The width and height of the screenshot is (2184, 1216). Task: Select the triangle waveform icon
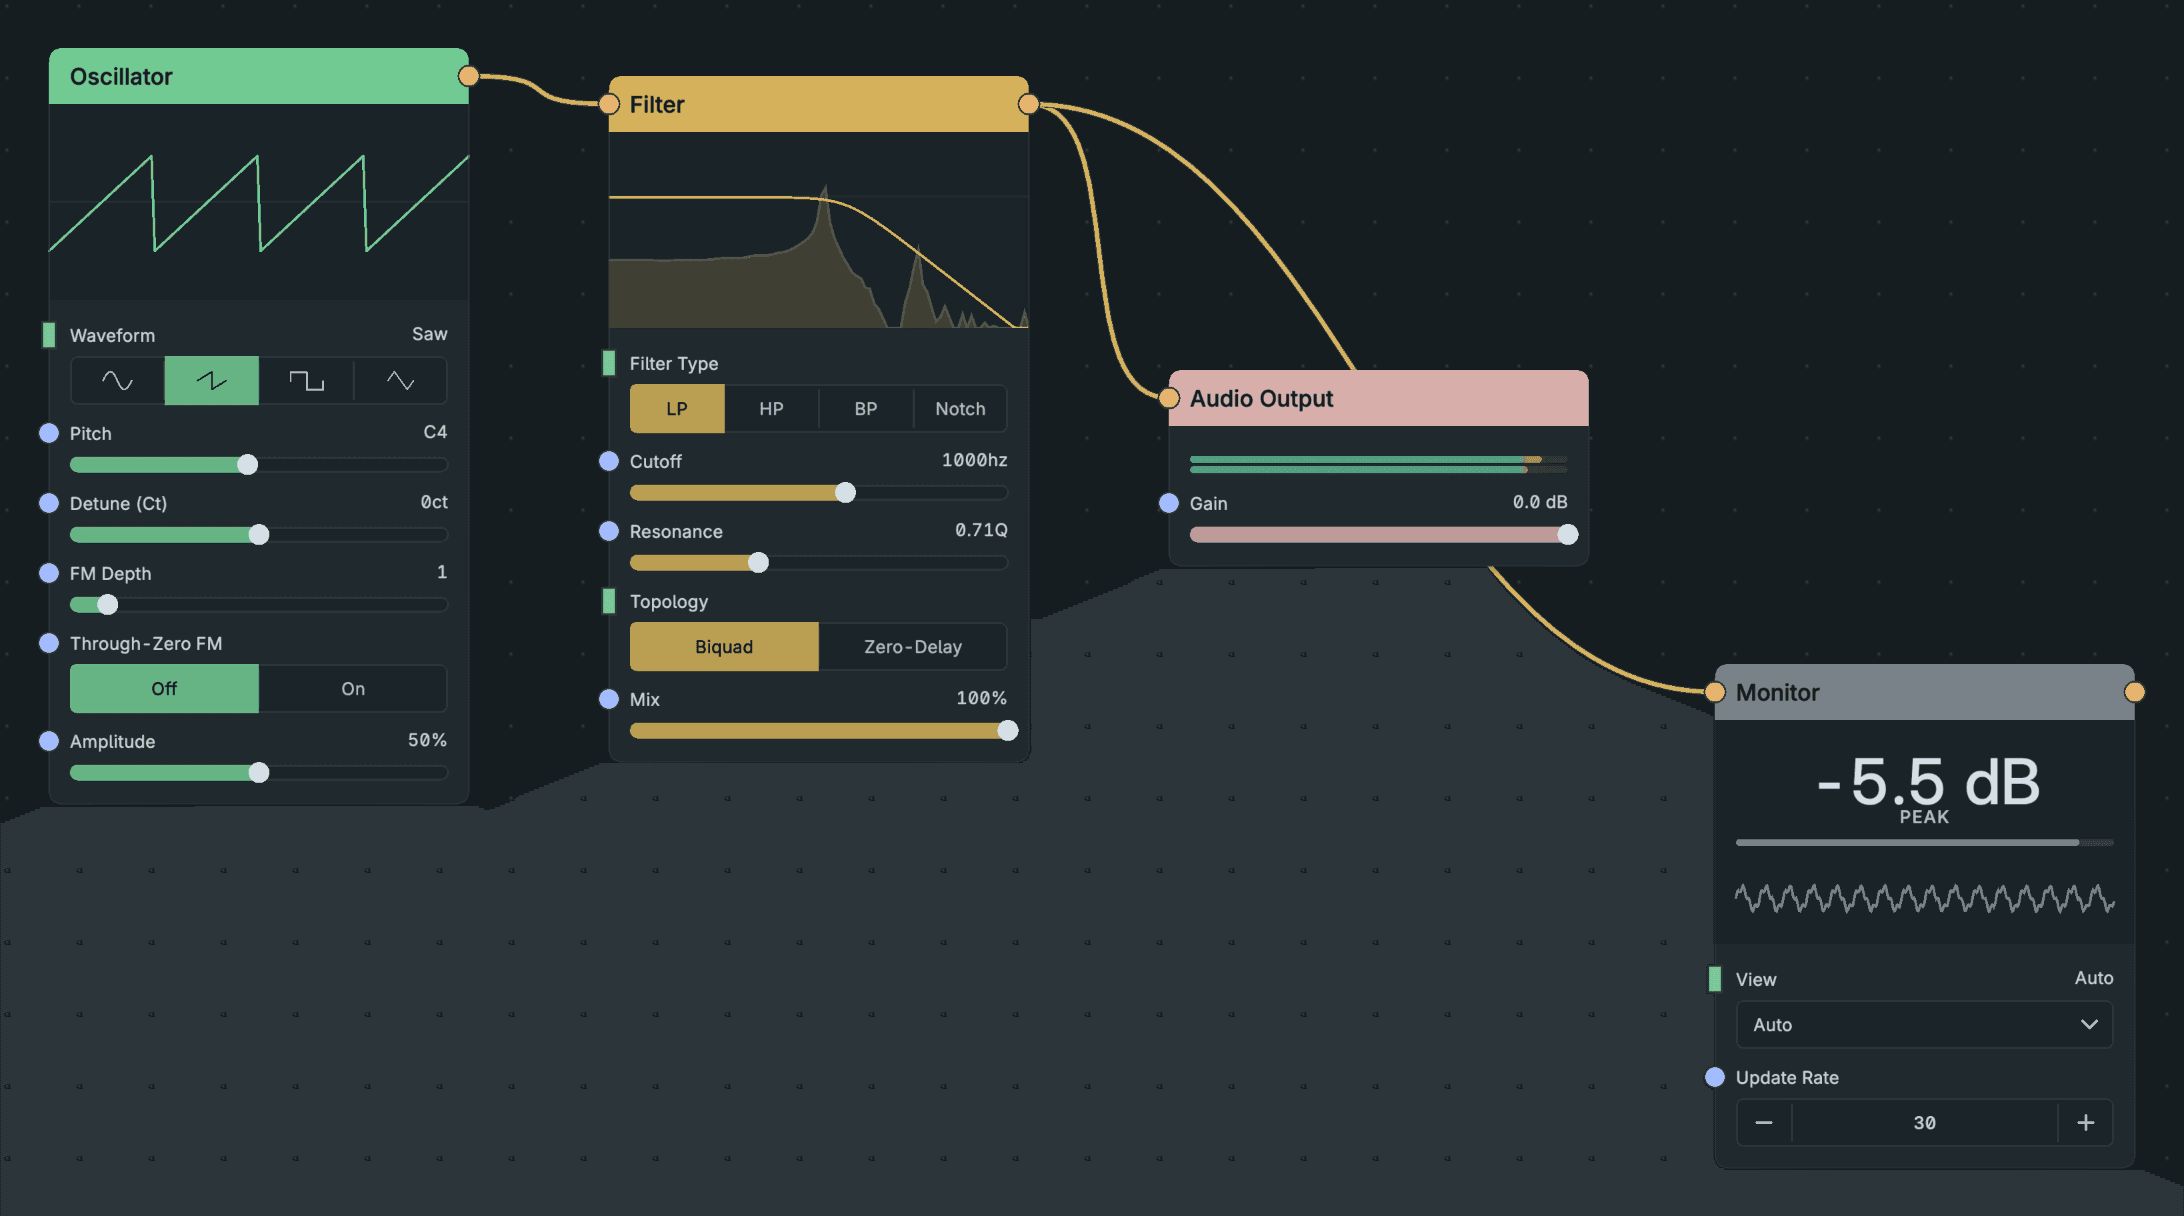(400, 381)
